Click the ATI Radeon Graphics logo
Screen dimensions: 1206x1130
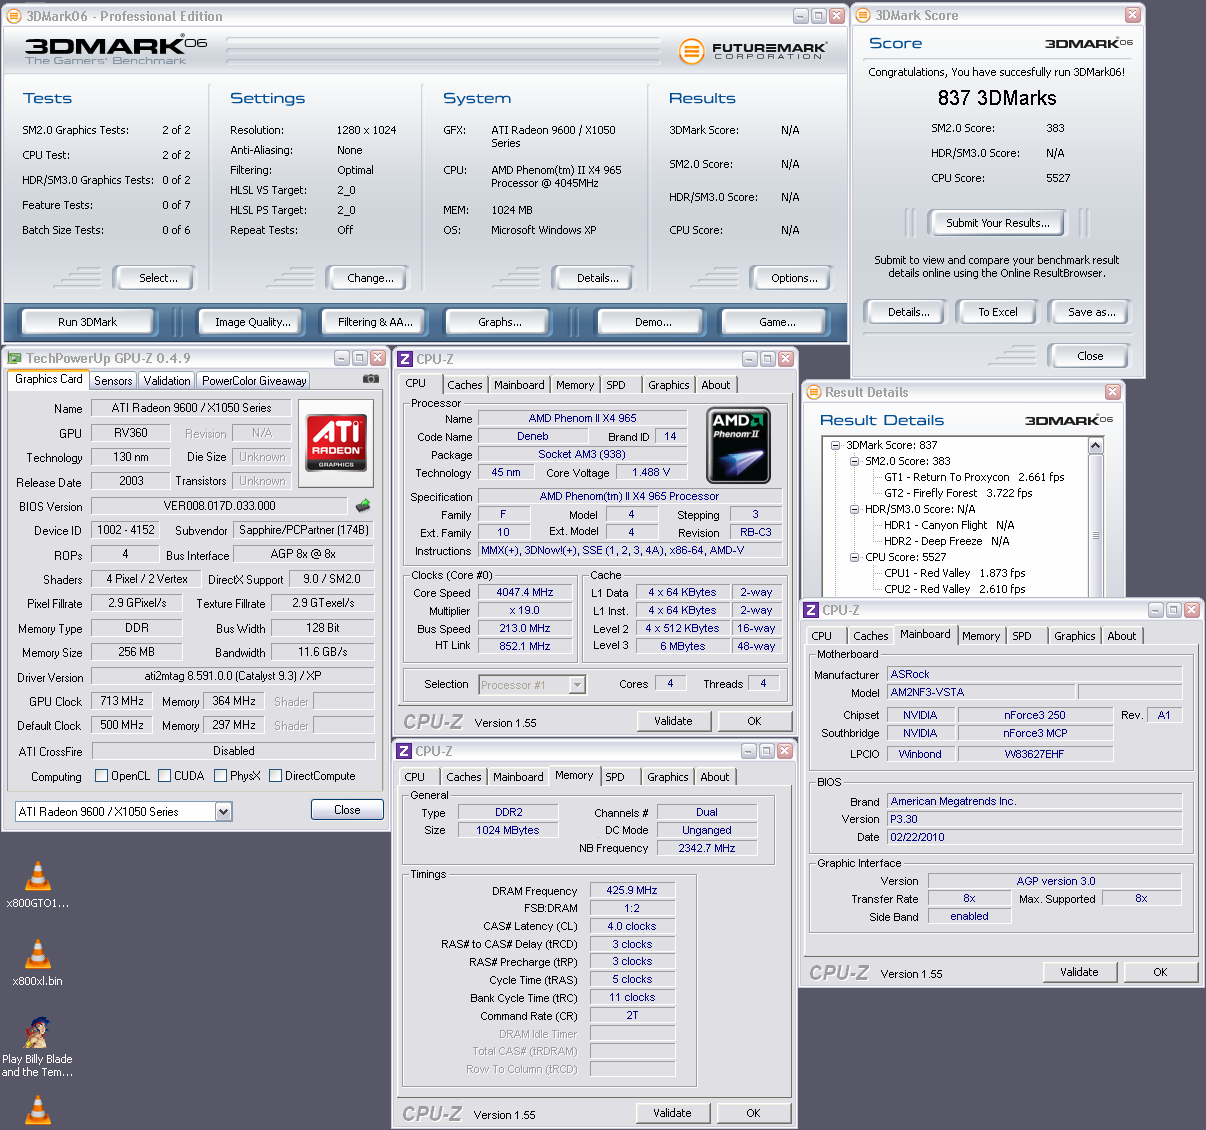click(x=336, y=443)
